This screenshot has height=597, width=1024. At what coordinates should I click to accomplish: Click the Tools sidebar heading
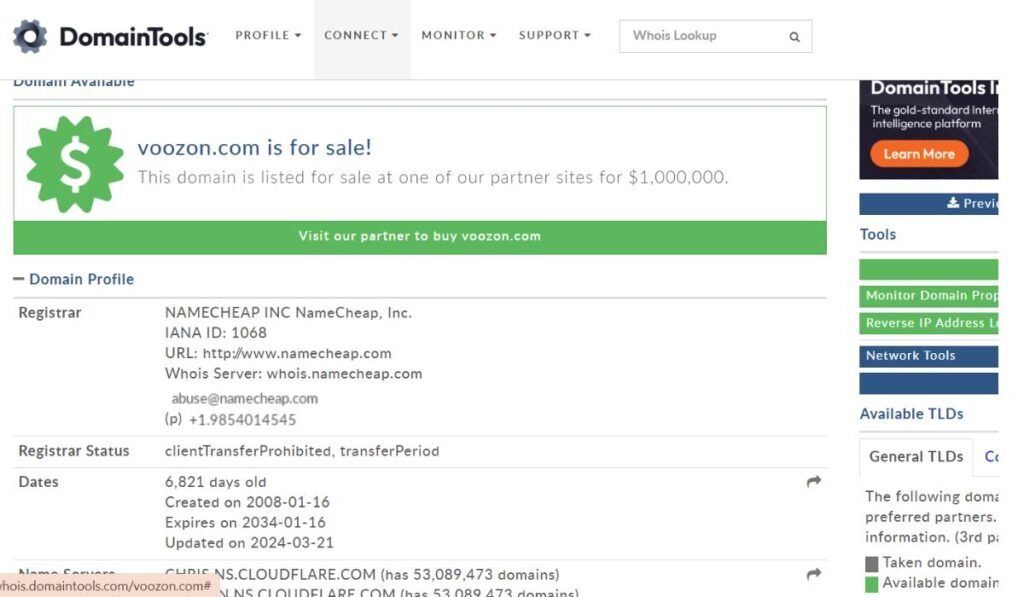pyautogui.click(x=878, y=234)
